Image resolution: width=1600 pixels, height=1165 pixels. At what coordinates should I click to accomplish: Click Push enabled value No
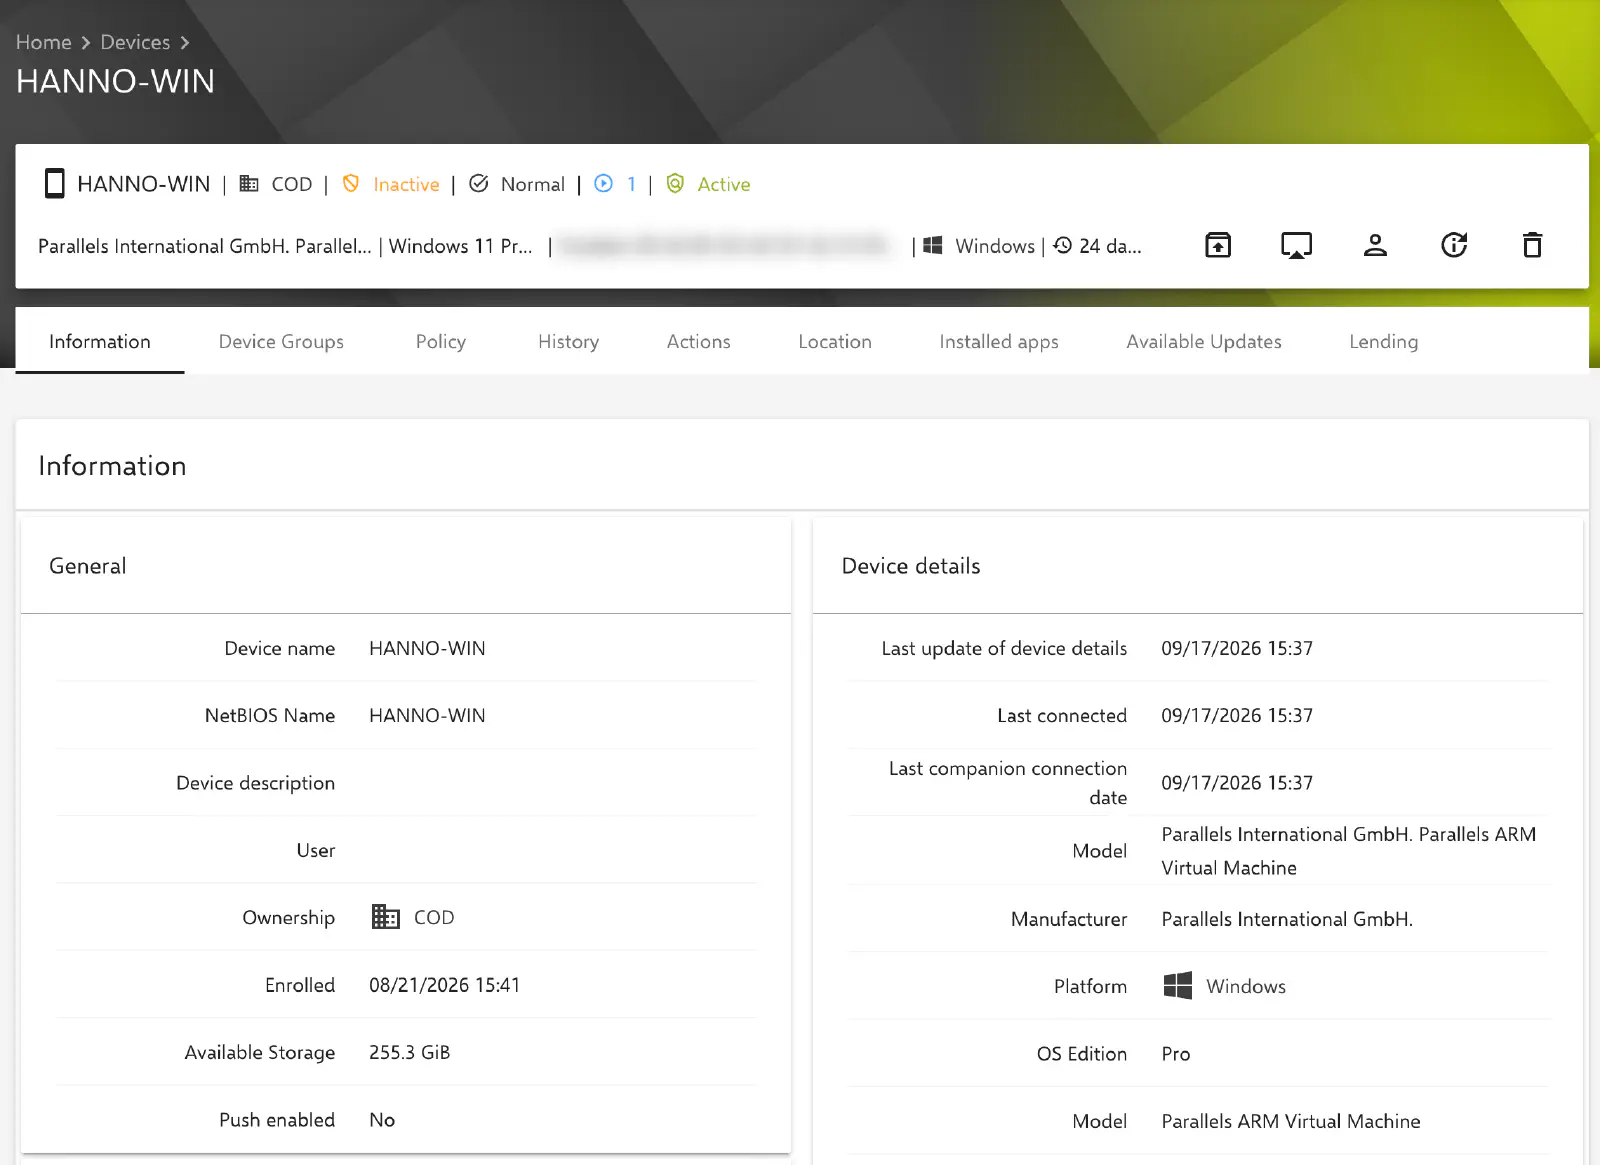click(x=382, y=1120)
